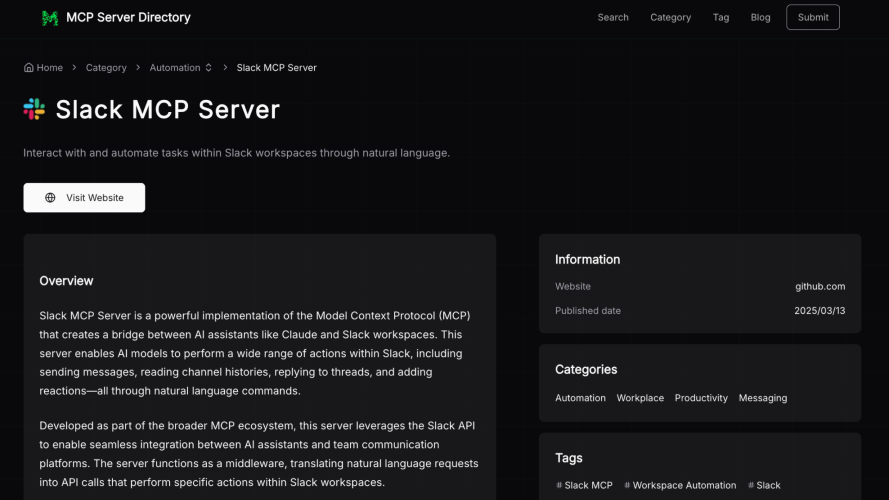Open the github.com website link
This screenshot has width=889, height=500.
820,286
